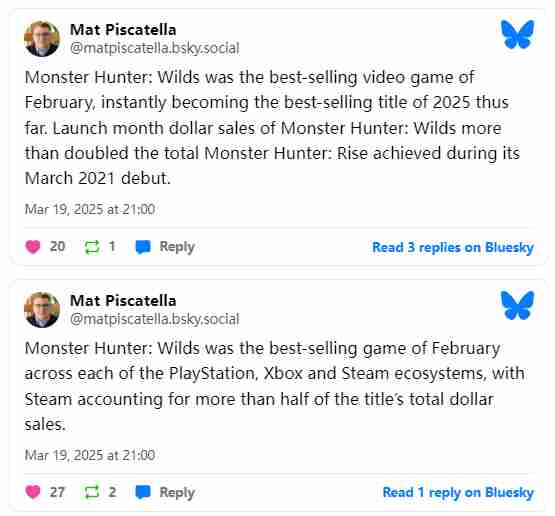The image size is (555, 516).
Task: Click the reply bubble icon on first post
Action: 143,247
